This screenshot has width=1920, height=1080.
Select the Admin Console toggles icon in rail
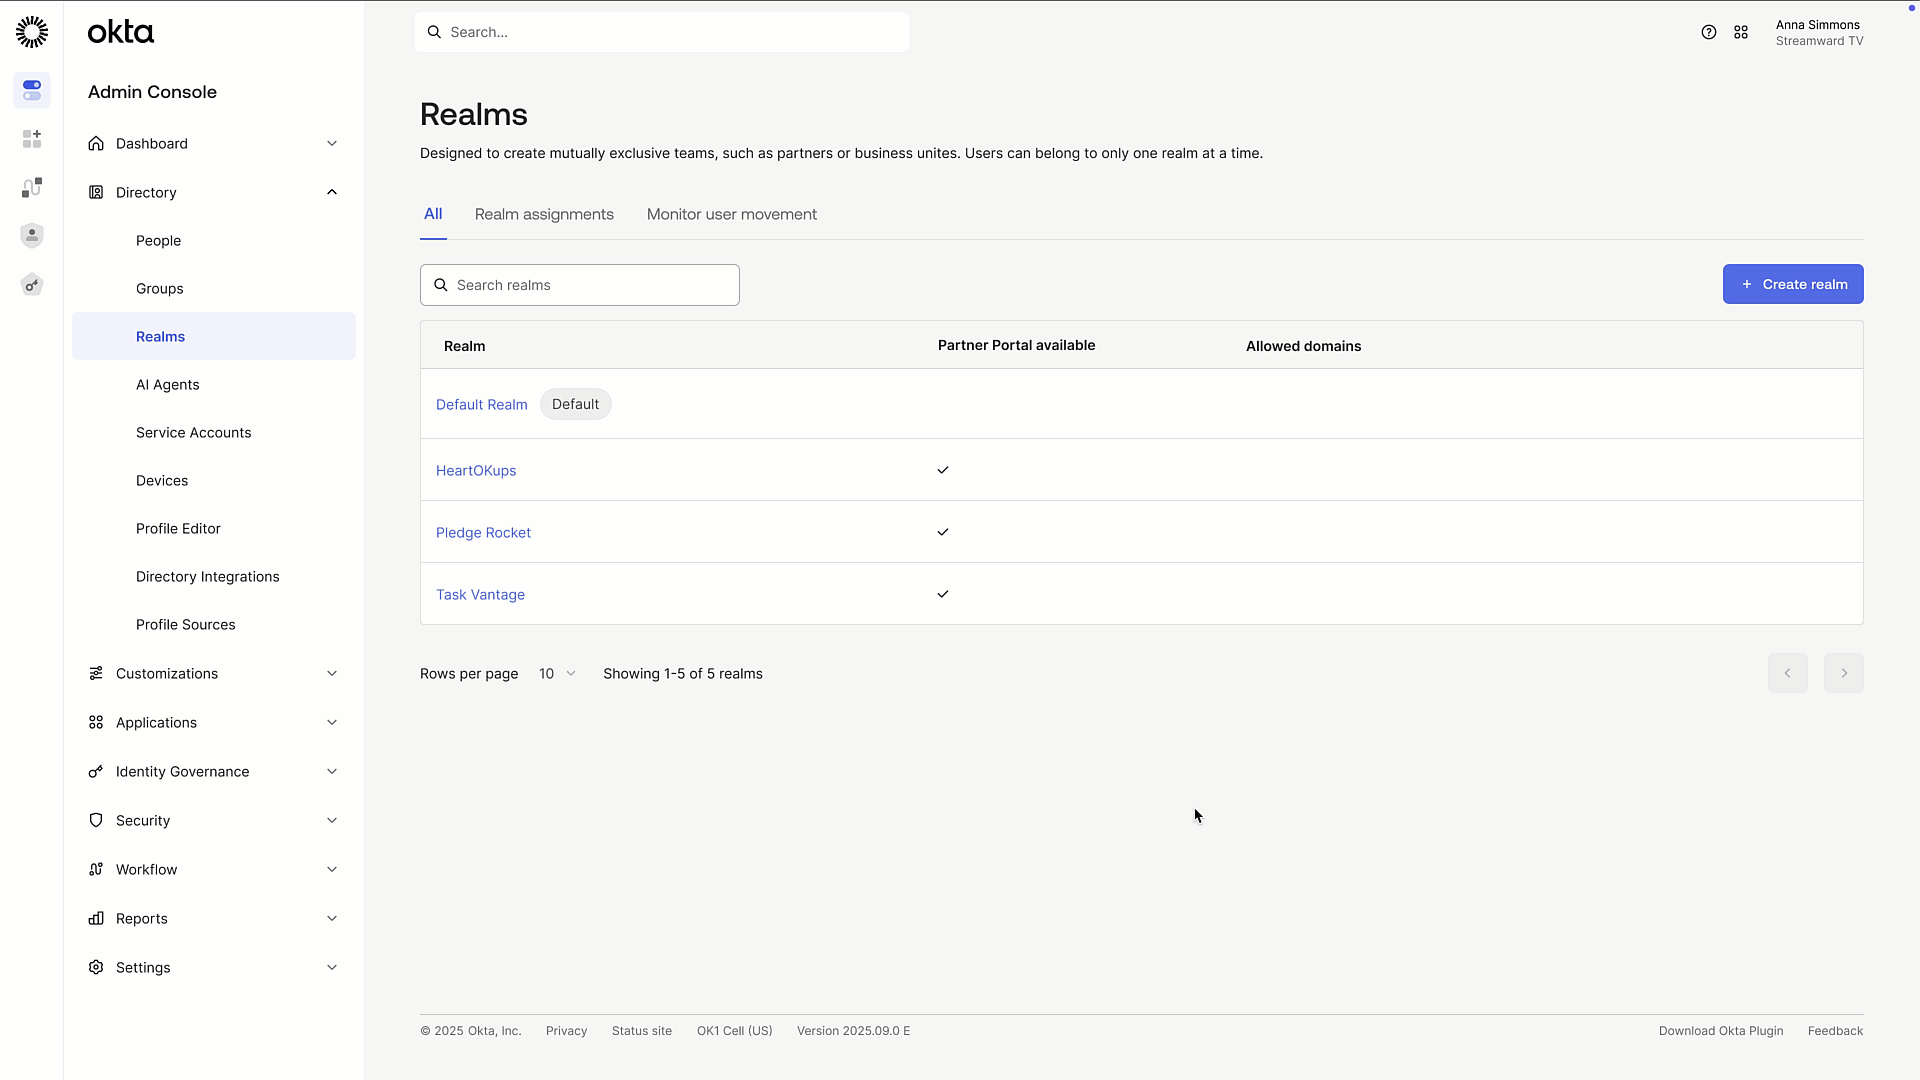click(32, 90)
